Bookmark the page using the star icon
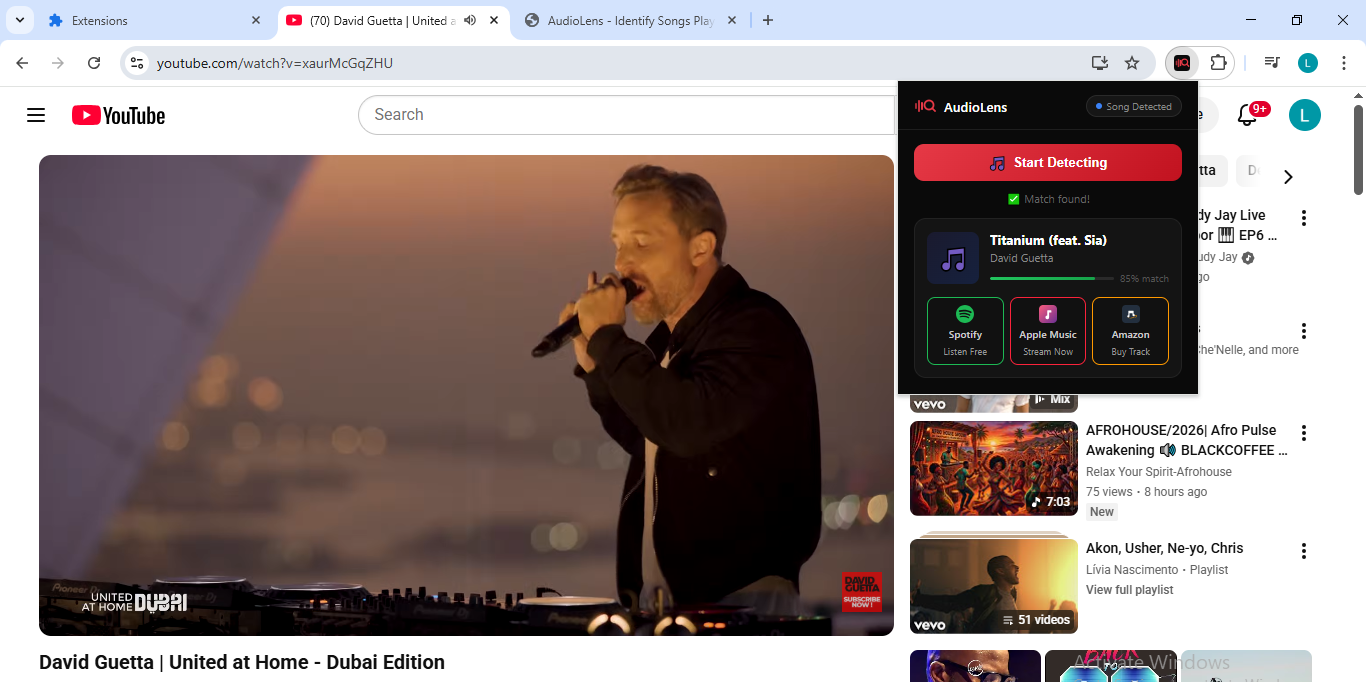1366x682 pixels. pos(1132,62)
